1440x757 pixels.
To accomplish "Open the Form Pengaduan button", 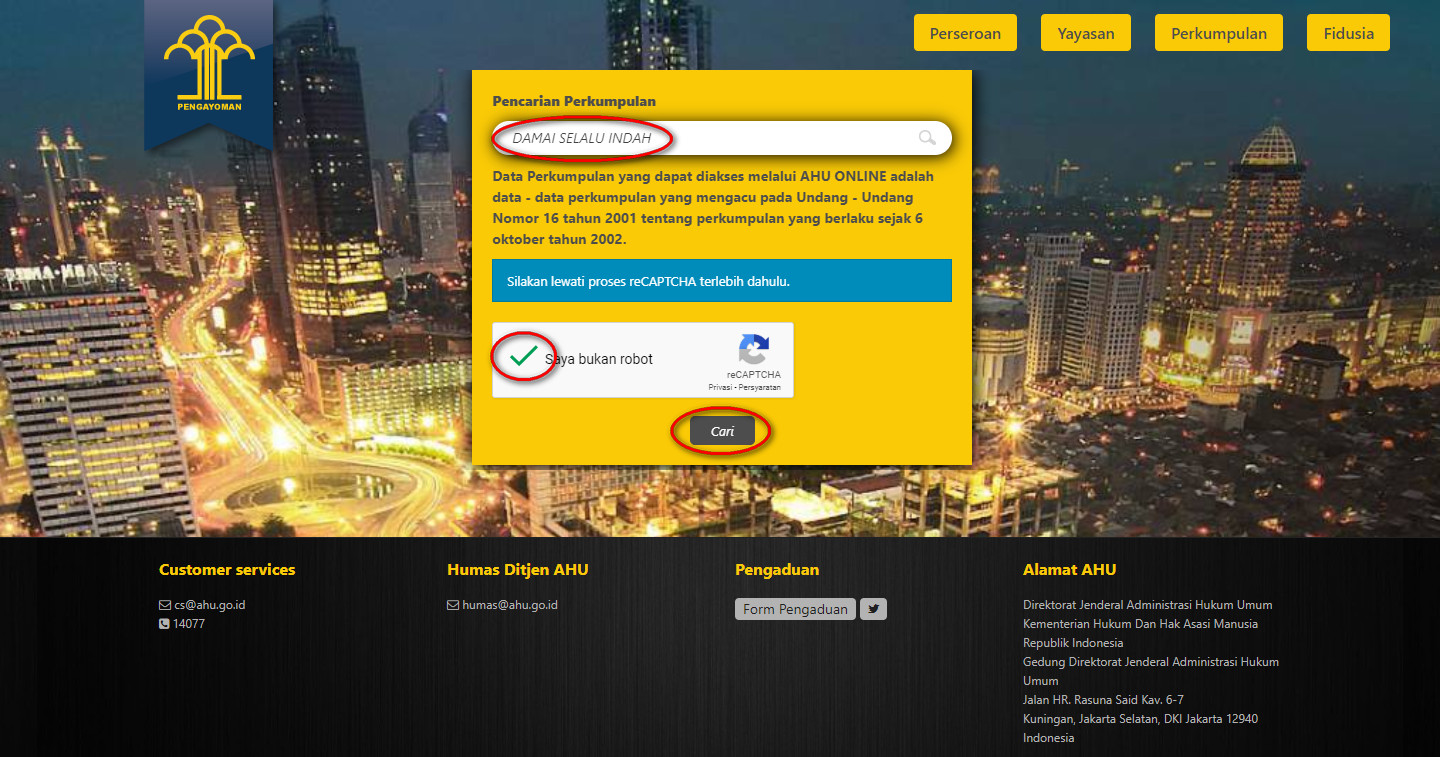I will [x=795, y=609].
